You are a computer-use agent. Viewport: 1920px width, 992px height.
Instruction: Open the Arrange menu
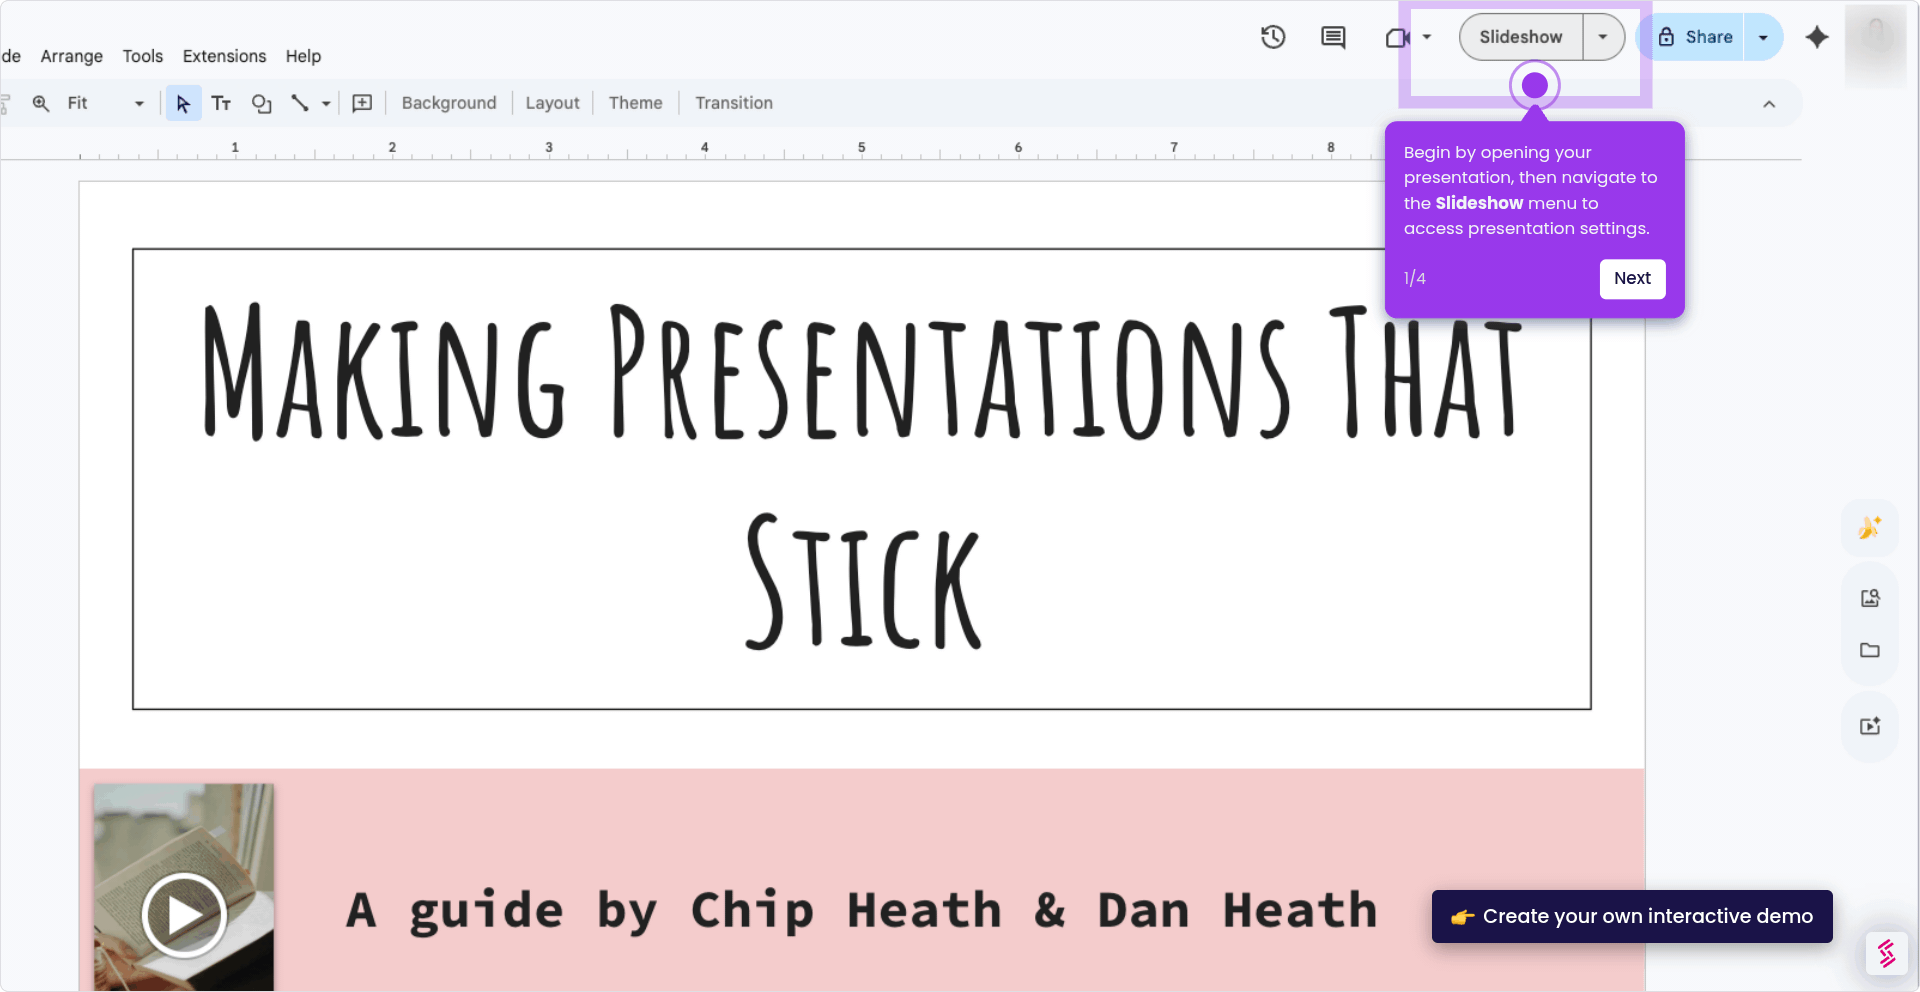72,56
